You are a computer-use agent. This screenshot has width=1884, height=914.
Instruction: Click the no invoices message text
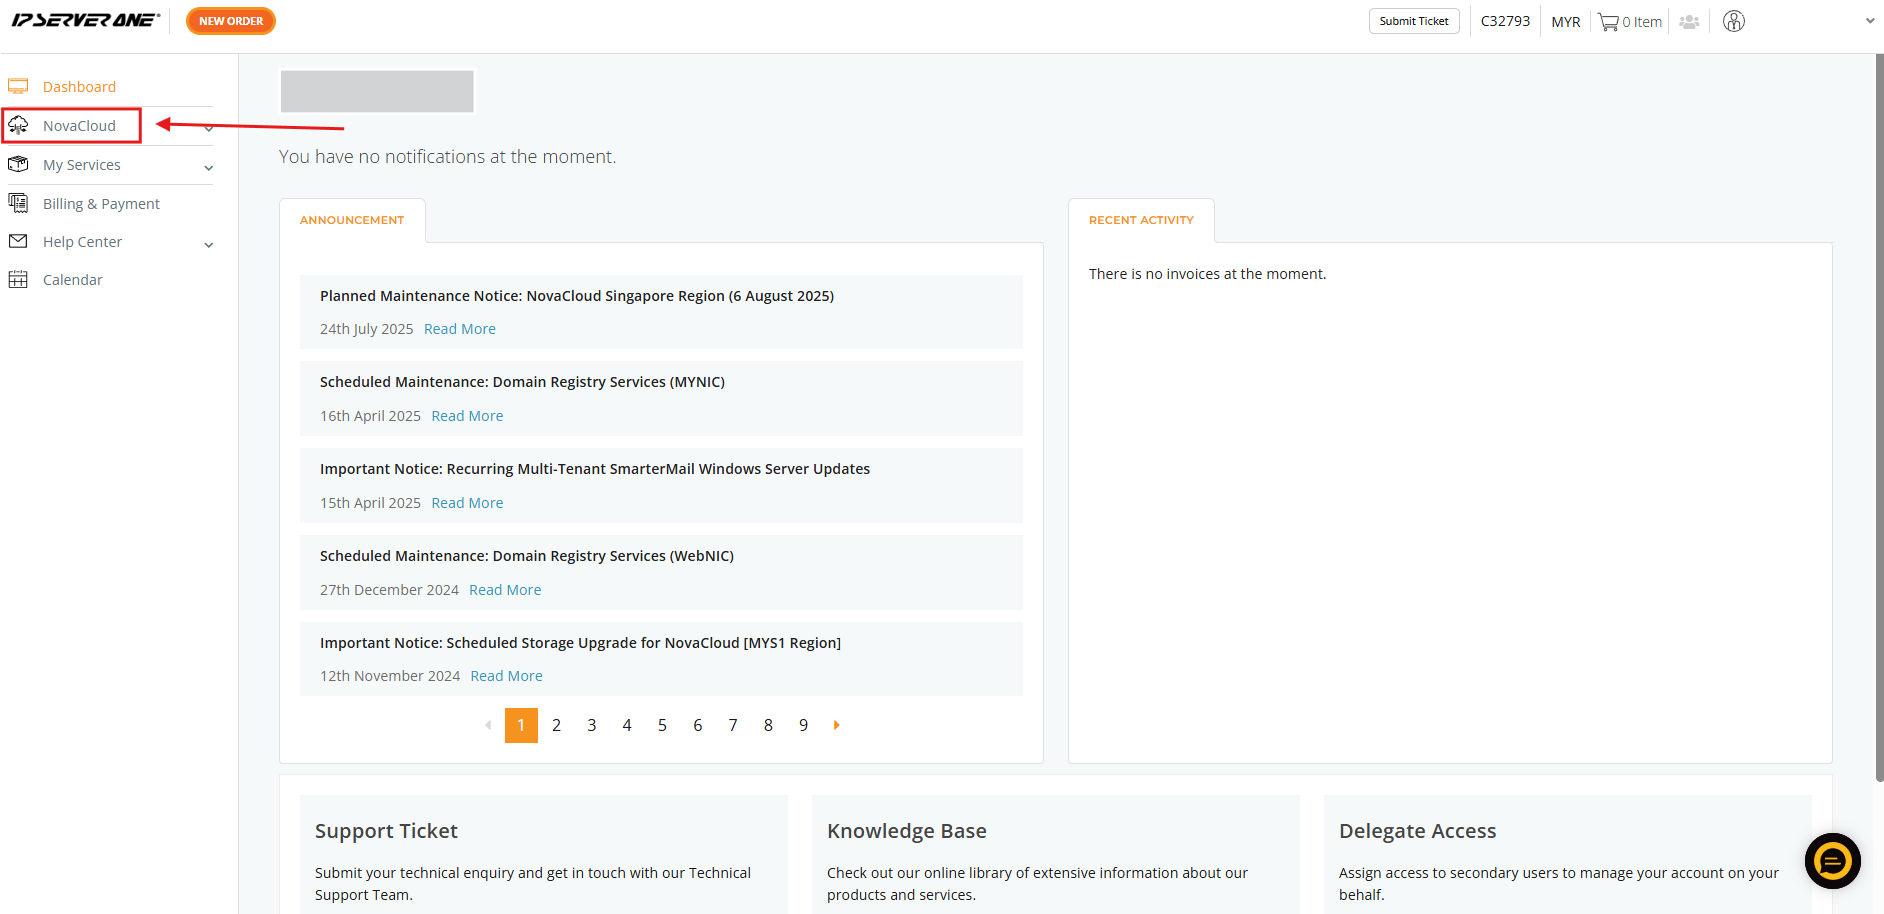[1207, 274]
